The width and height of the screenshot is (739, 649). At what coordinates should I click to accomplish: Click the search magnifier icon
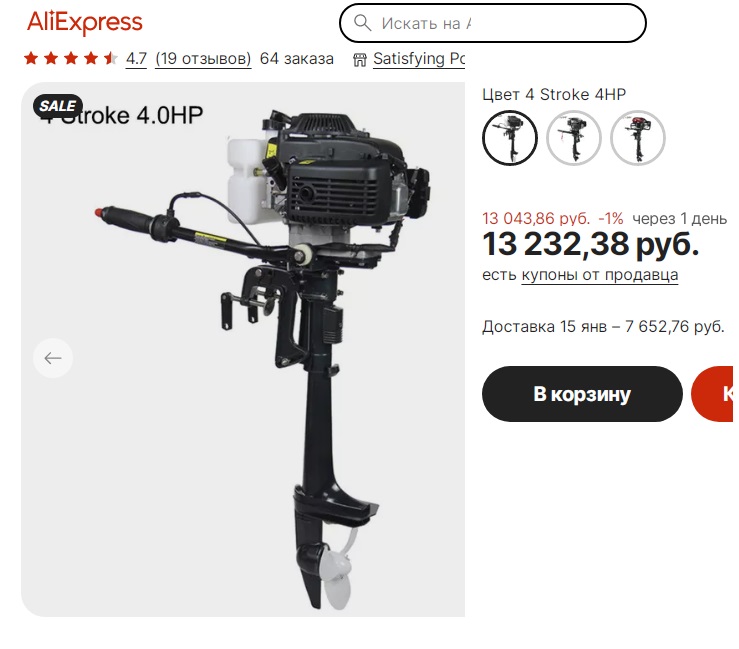pos(362,23)
